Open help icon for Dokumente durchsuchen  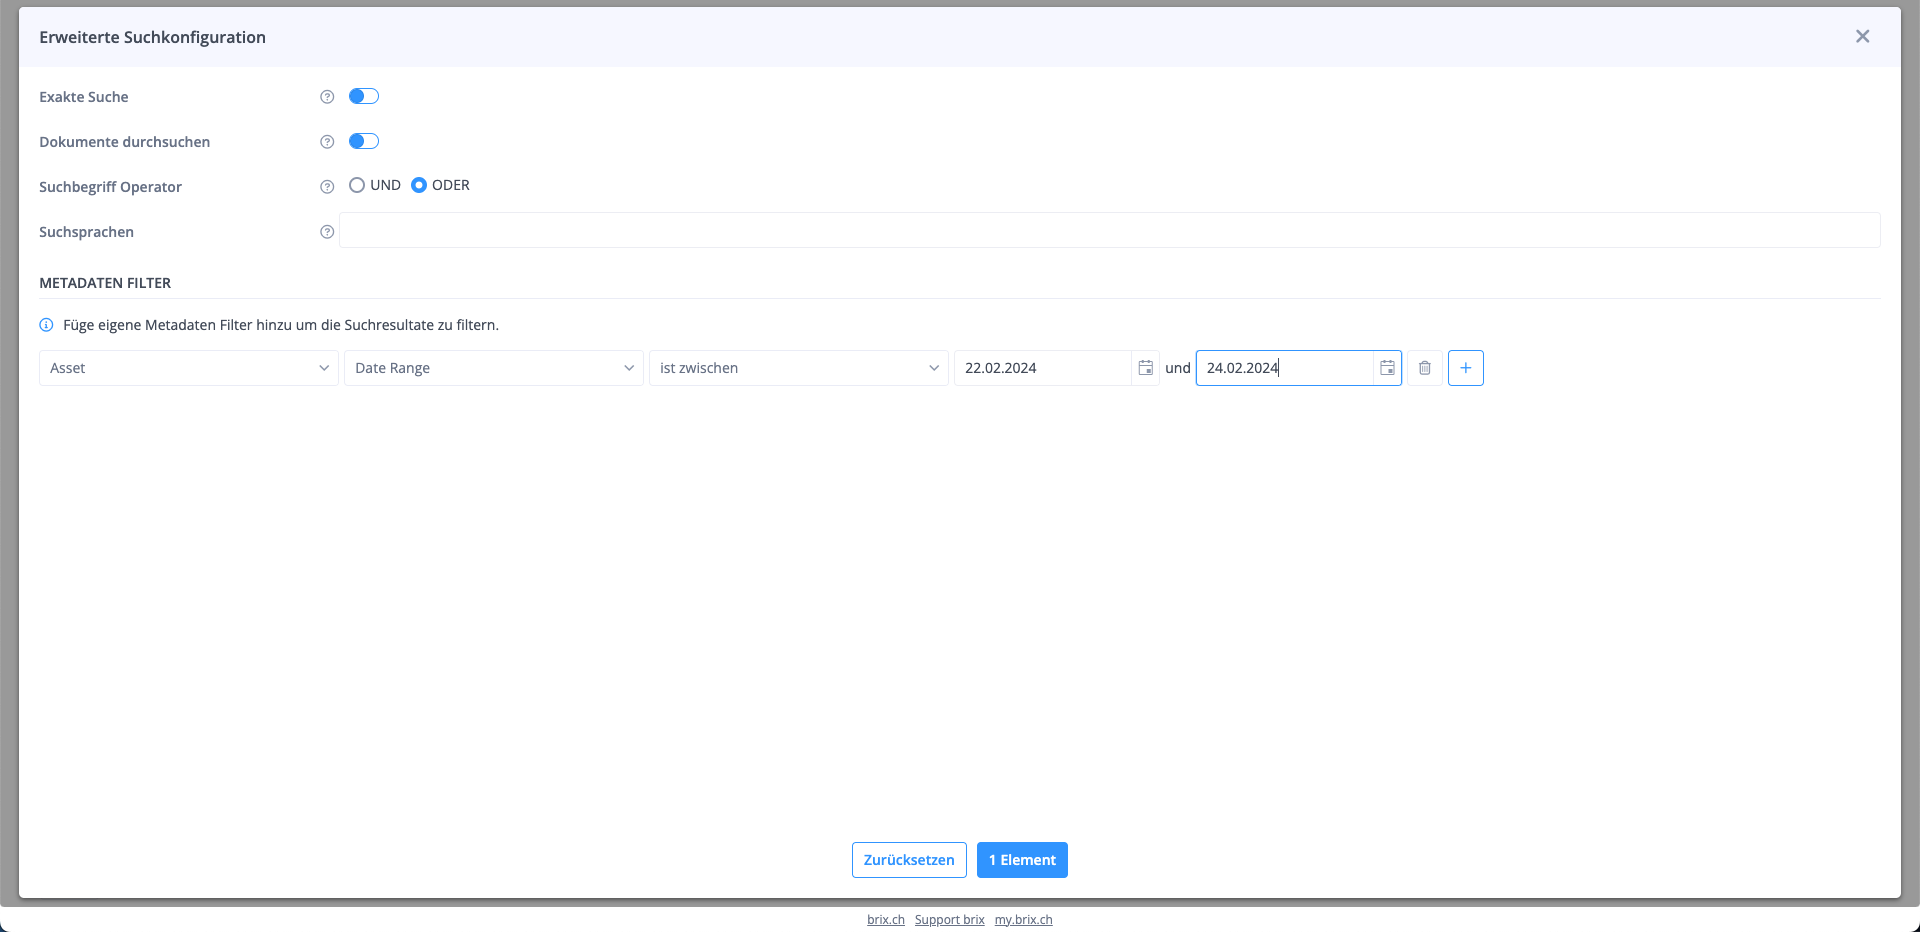(x=327, y=142)
